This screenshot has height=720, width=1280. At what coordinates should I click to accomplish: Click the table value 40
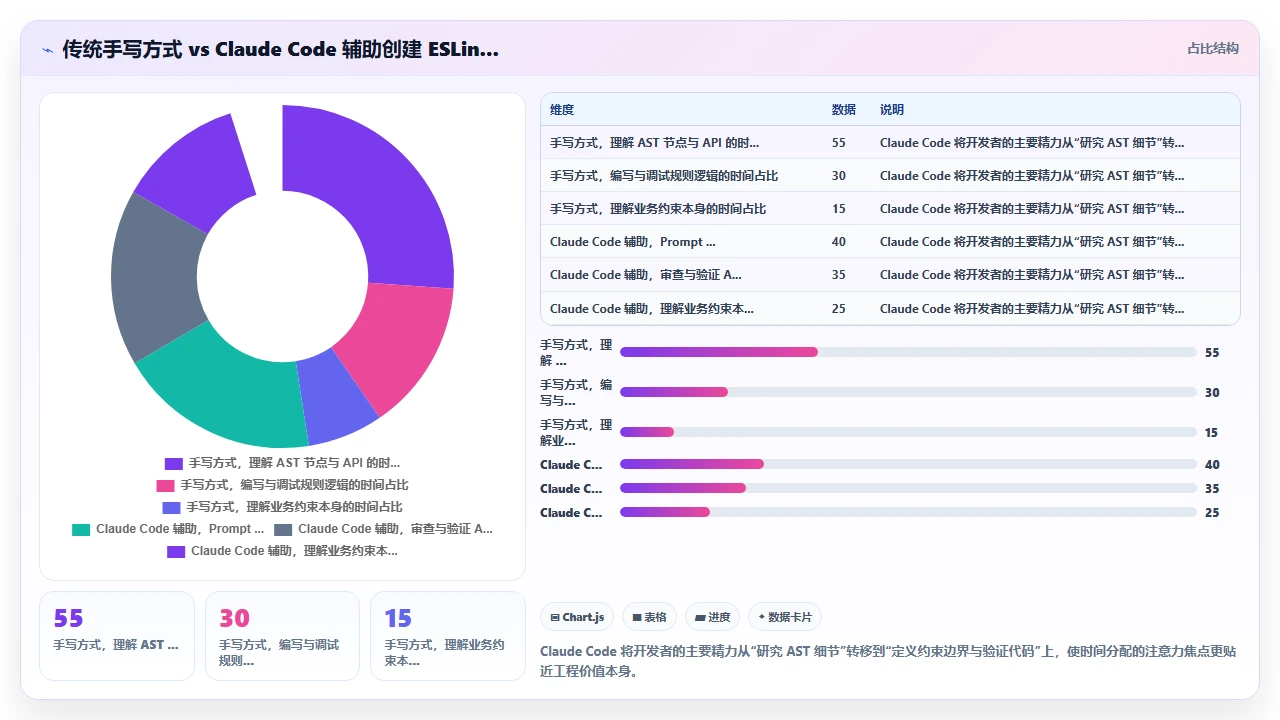click(839, 242)
